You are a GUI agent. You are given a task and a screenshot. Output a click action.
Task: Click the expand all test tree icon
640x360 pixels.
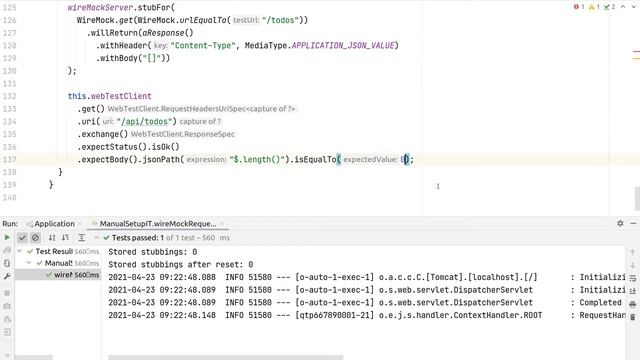[x=82, y=238]
